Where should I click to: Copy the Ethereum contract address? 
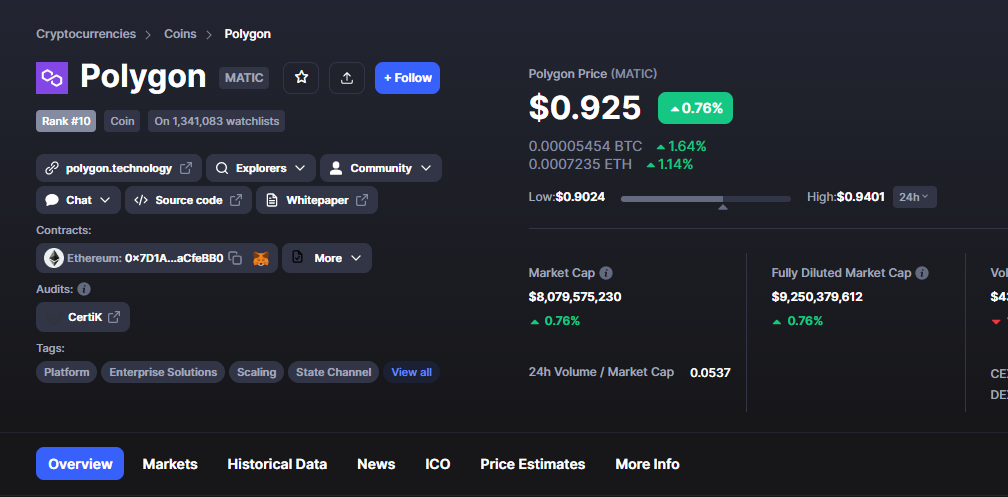[236, 258]
